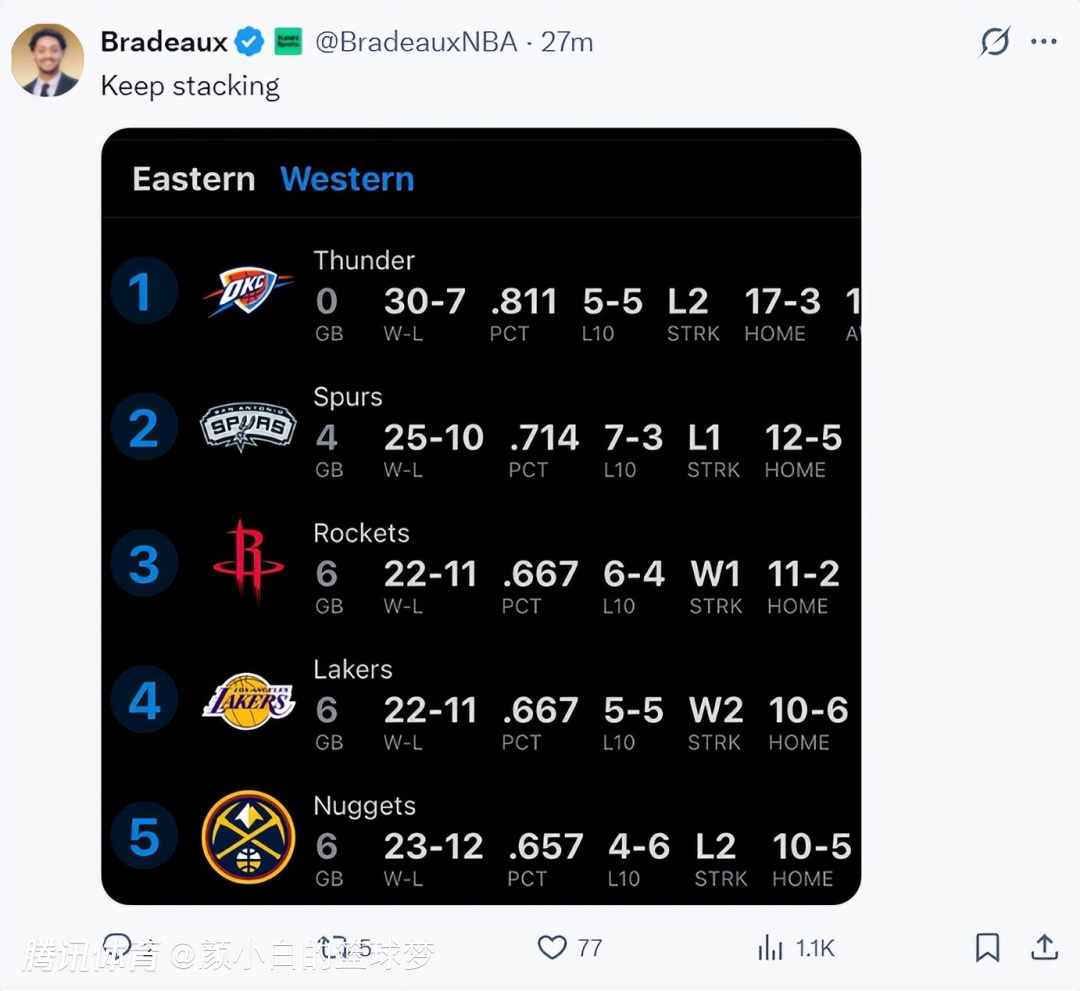
Task: Bookmark this tweet
Action: (x=987, y=947)
